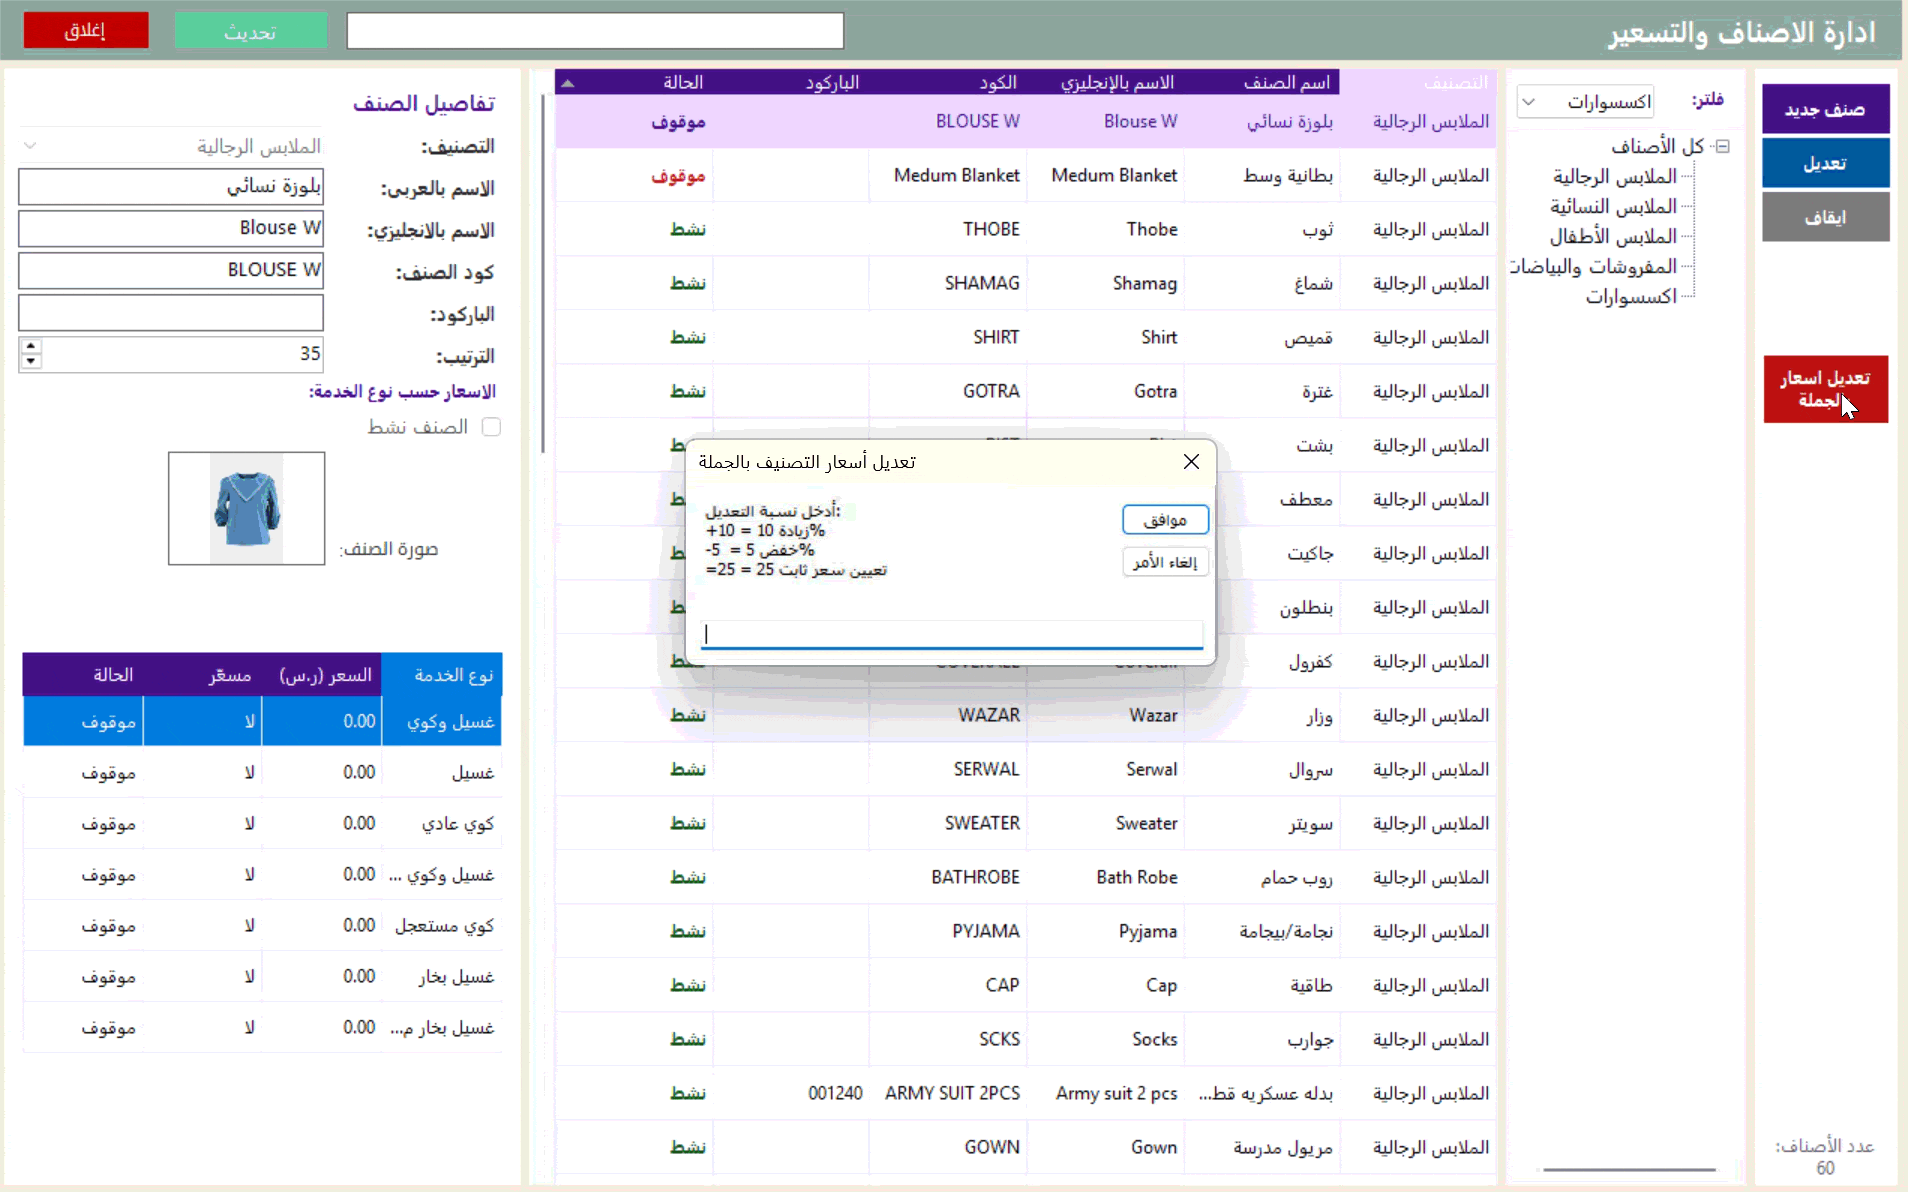1908x1192 pixels.
Task: Select كوي عادي service row
Action: click(262, 823)
